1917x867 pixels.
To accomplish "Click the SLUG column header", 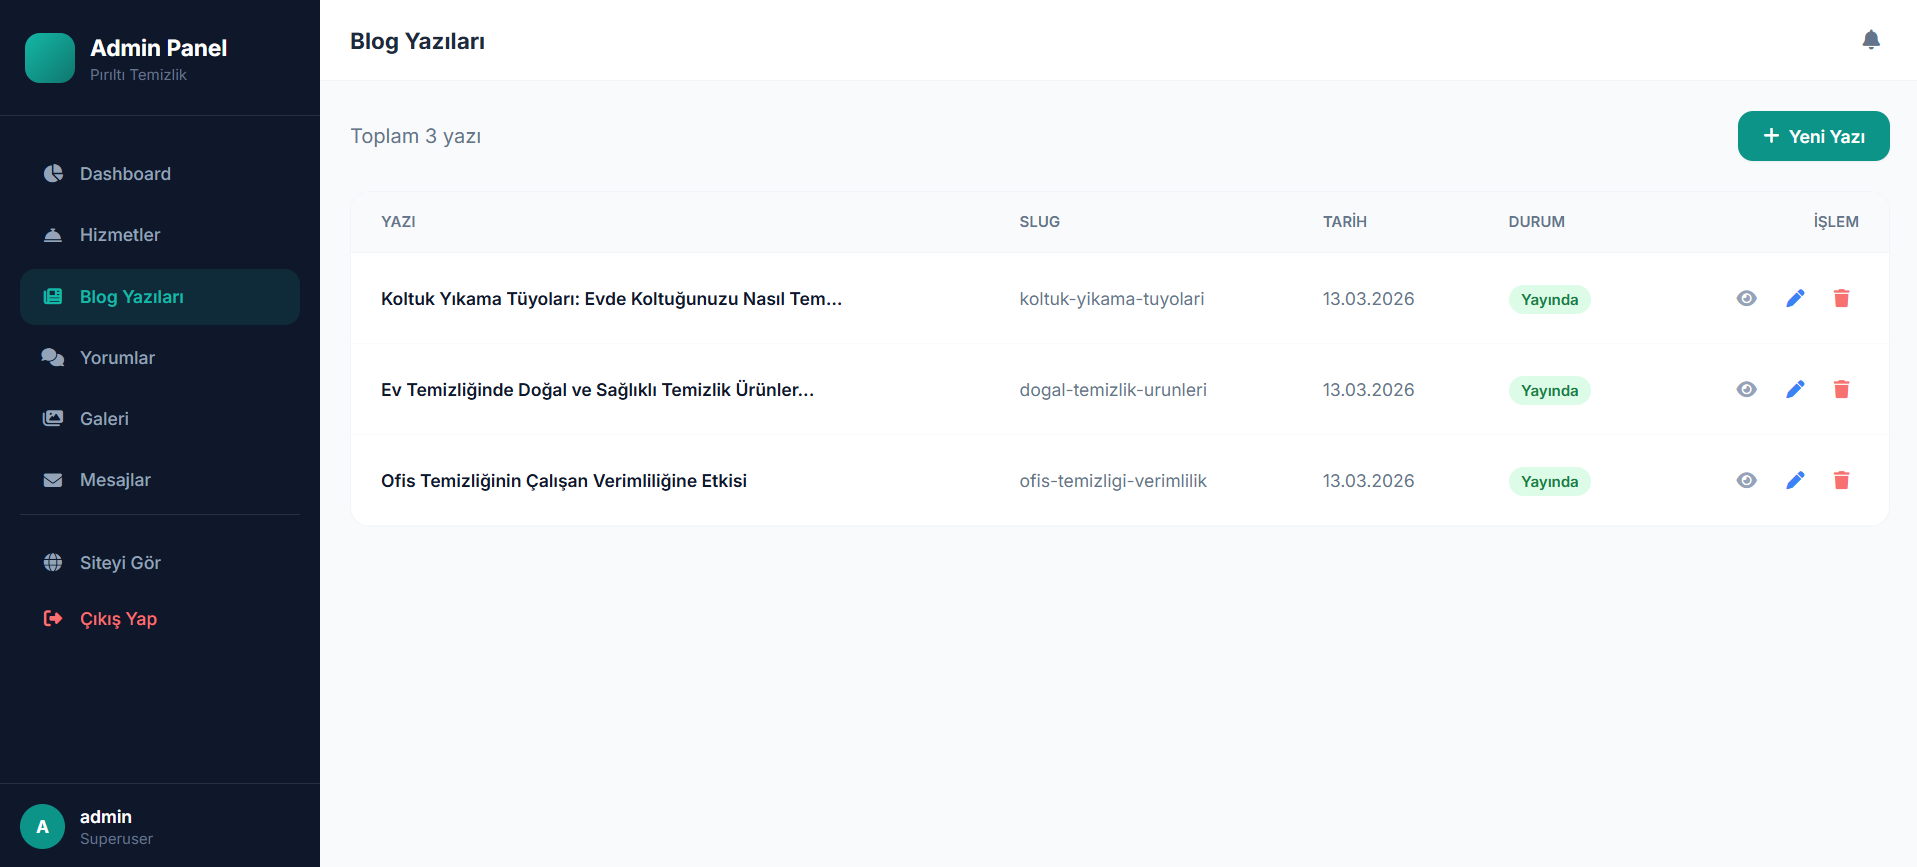I will pyautogui.click(x=1039, y=222).
